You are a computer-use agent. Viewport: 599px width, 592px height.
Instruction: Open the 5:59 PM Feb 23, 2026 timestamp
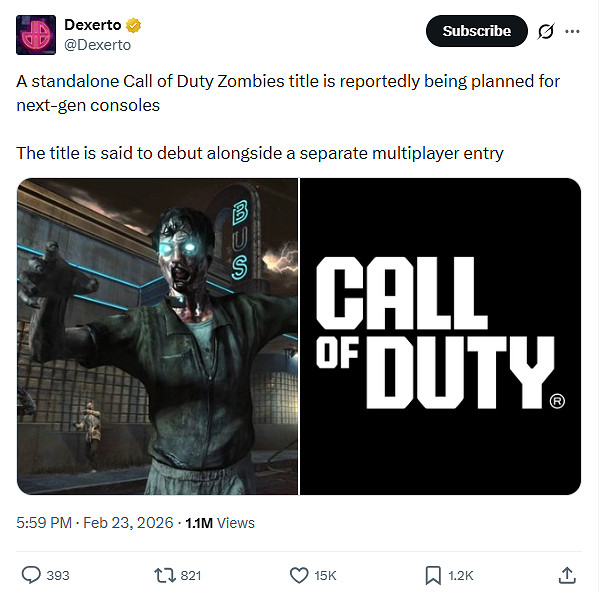pyautogui.click(x=95, y=522)
